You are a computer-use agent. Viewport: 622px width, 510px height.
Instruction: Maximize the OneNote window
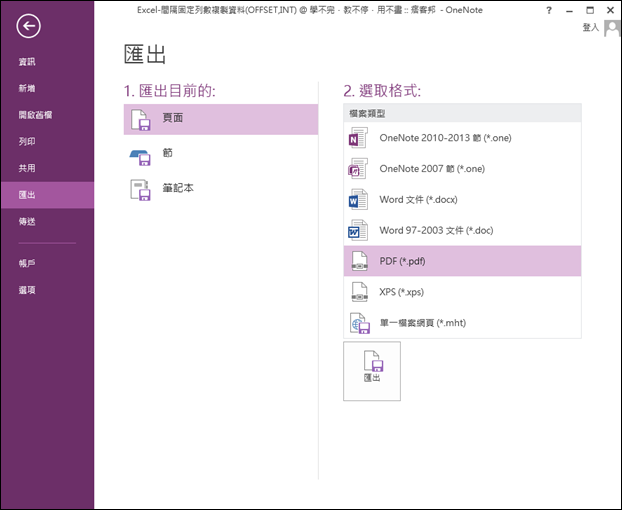[x=590, y=10]
